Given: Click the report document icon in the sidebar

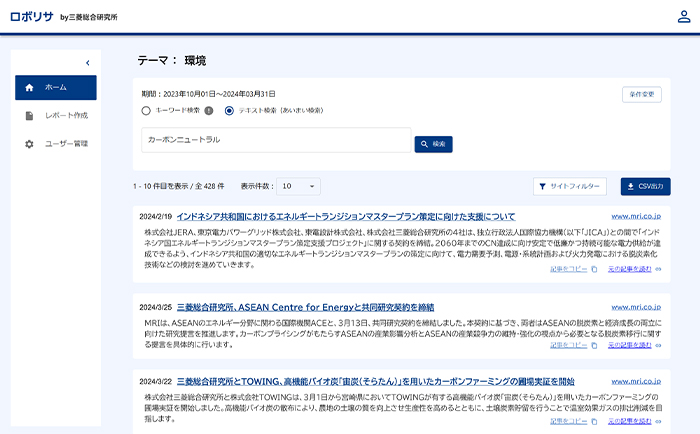Looking at the screenshot, I should [x=29, y=116].
